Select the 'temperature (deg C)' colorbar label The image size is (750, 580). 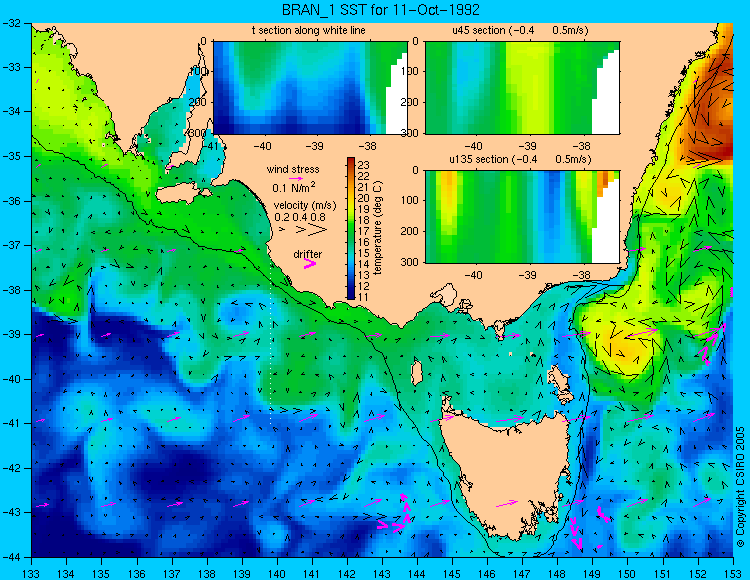point(378,228)
